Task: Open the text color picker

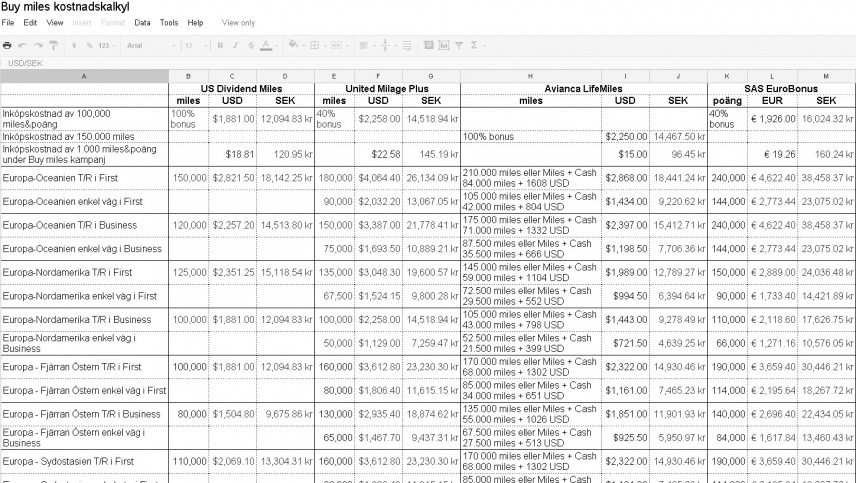Action: tap(265, 45)
